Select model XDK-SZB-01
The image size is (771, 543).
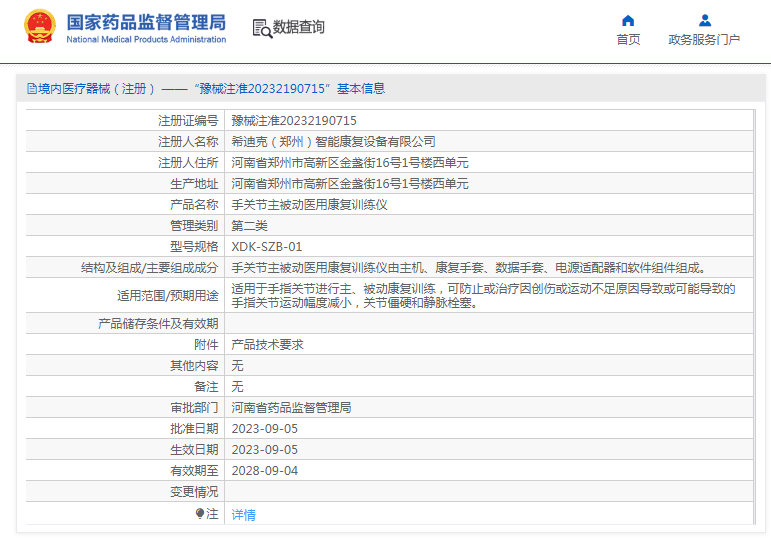(267, 247)
